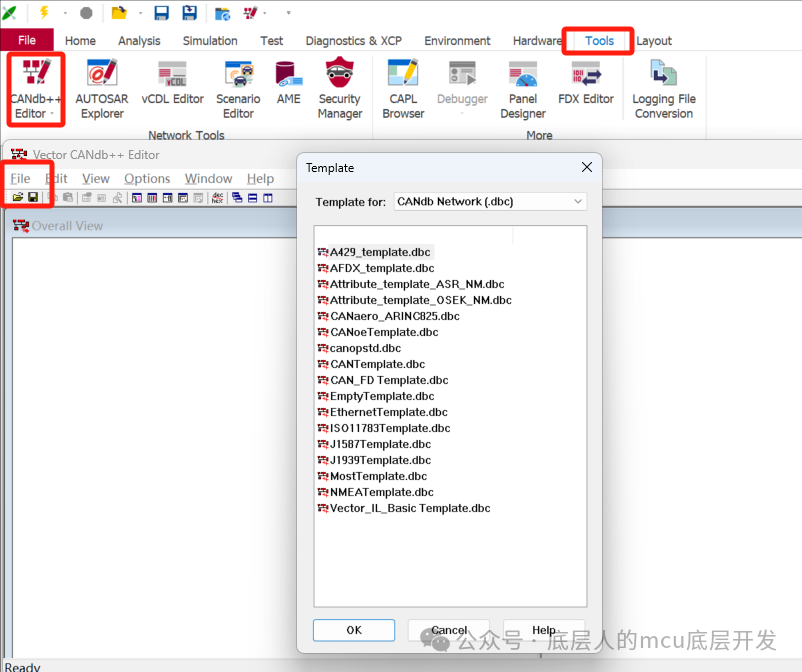
Task: Expand the 'Template for' combo box
Action: tap(578, 201)
